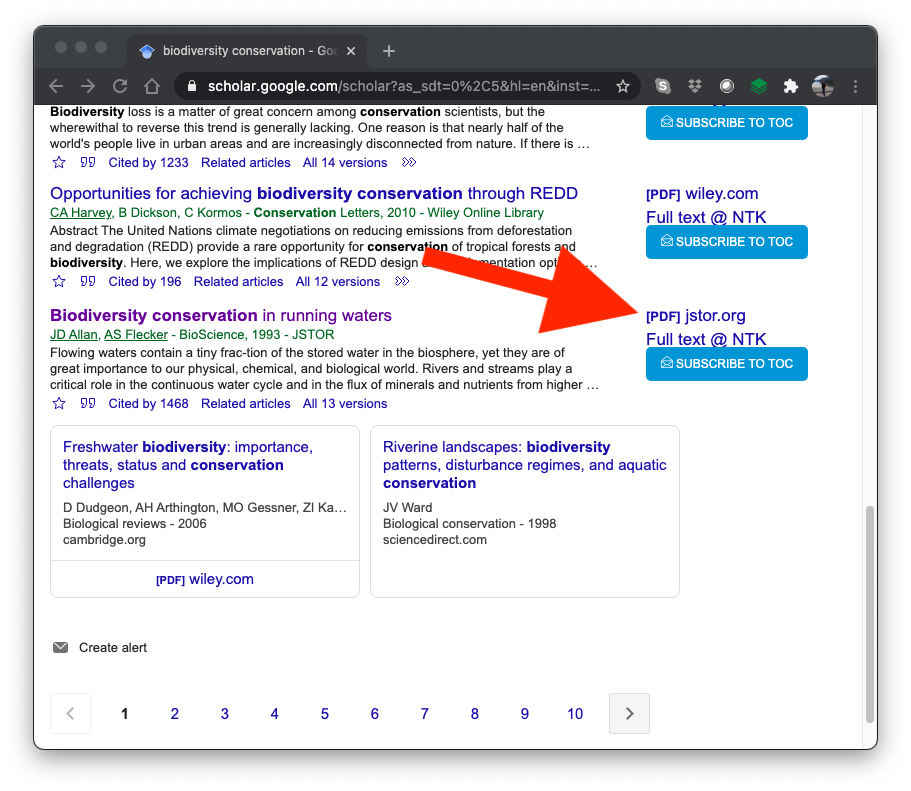The image size is (911, 791).
Task: Cite the REDD article with quote icon
Action: pyautogui.click(x=88, y=281)
